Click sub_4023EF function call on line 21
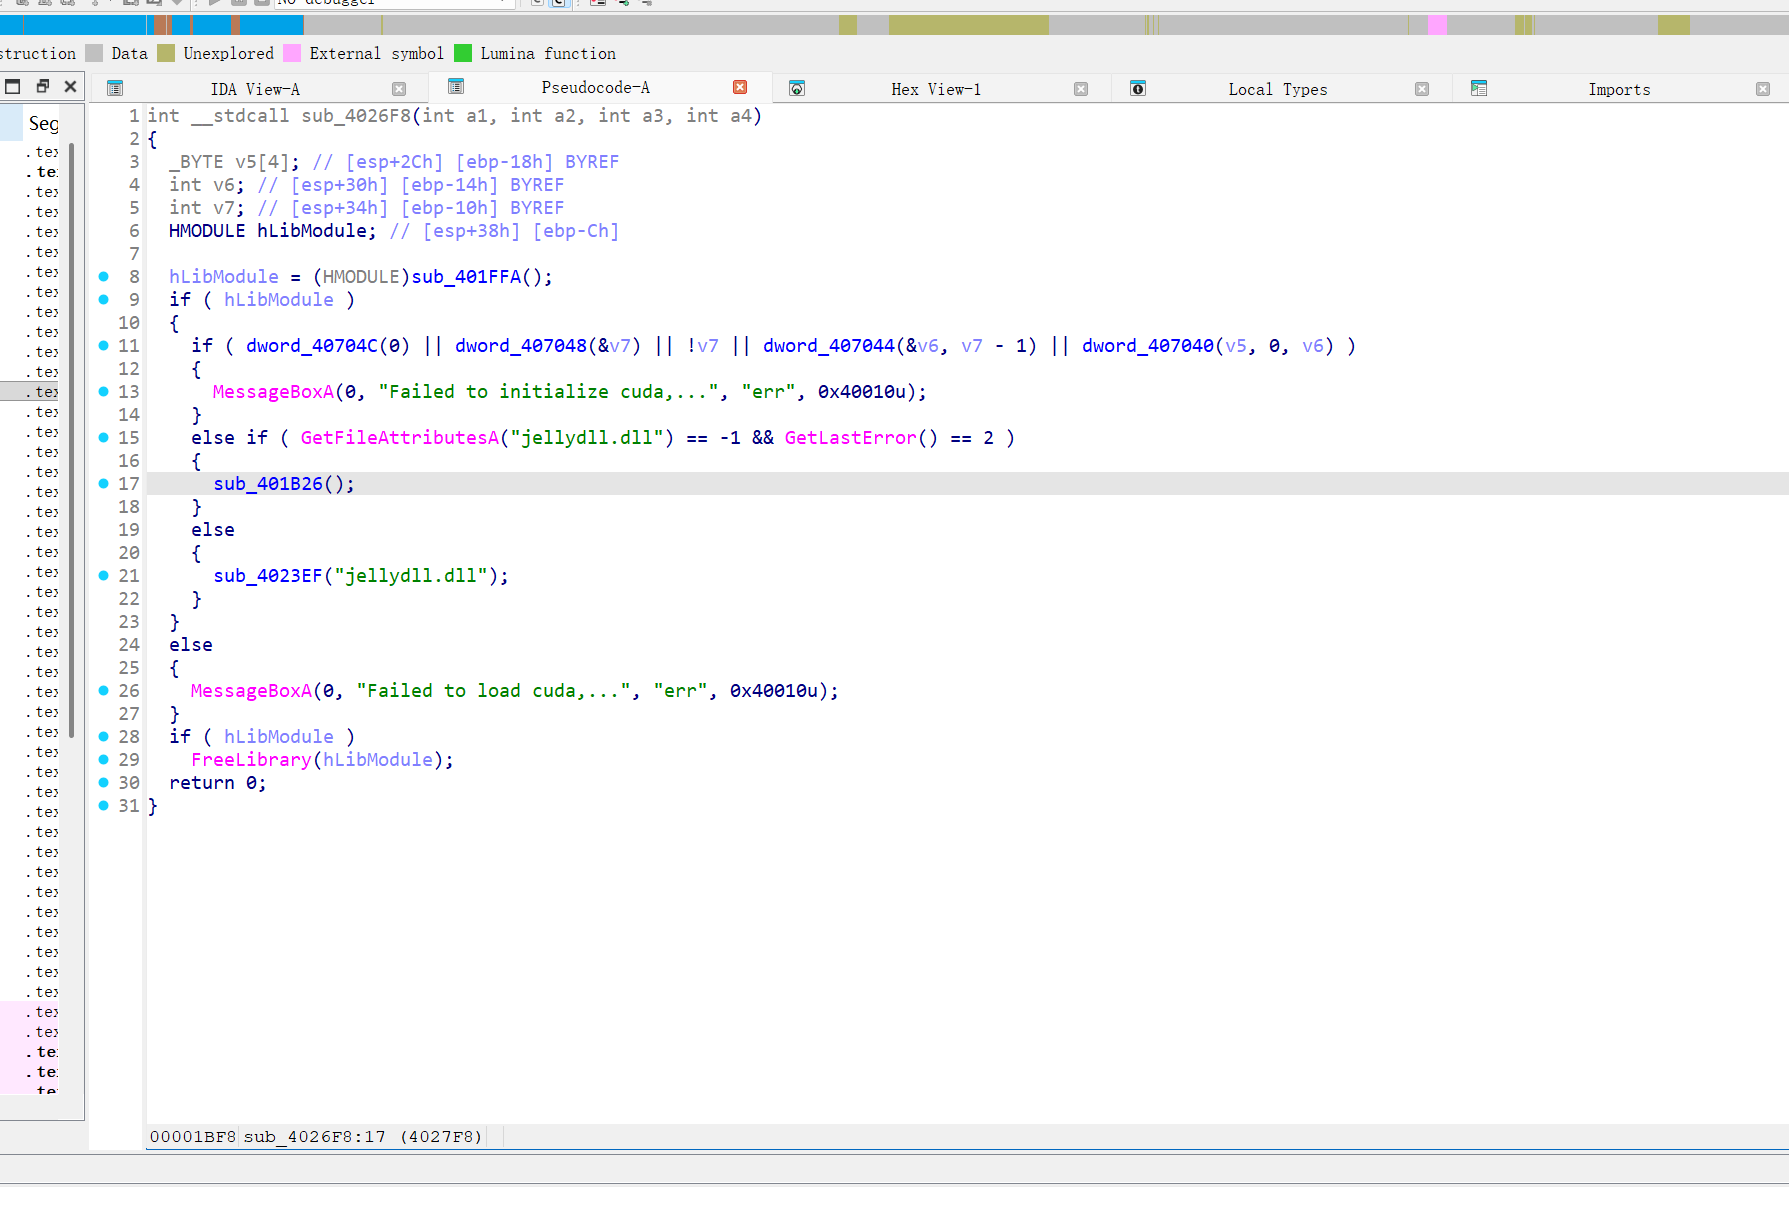The width and height of the screenshot is (1789, 1210). click(x=268, y=576)
